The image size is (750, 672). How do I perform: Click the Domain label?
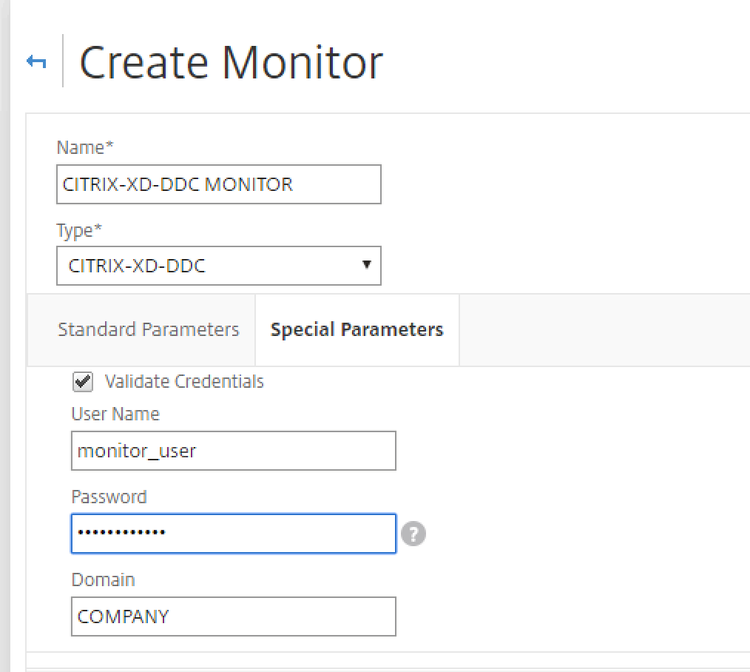[x=103, y=580]
